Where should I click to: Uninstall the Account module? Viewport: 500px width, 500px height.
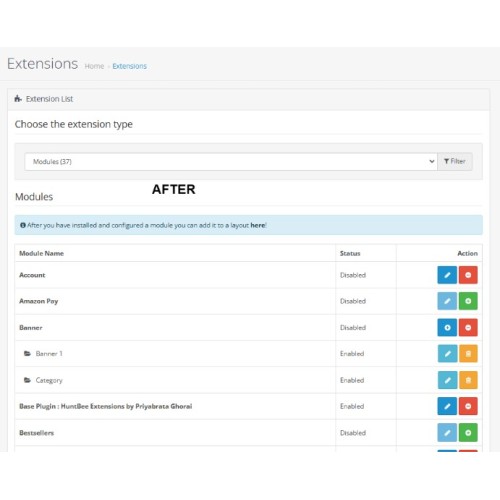(x=468, y=275)
